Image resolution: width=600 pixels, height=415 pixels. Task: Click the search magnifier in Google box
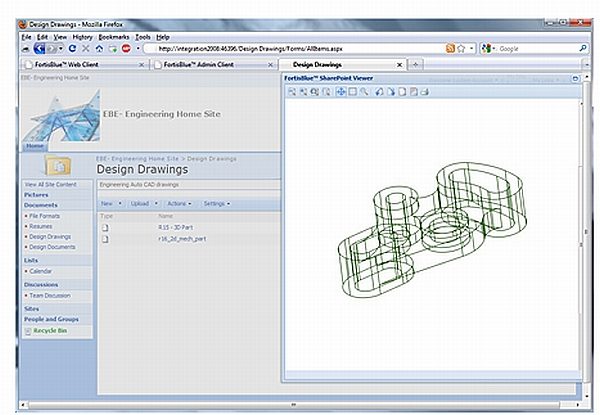point(583,48)
